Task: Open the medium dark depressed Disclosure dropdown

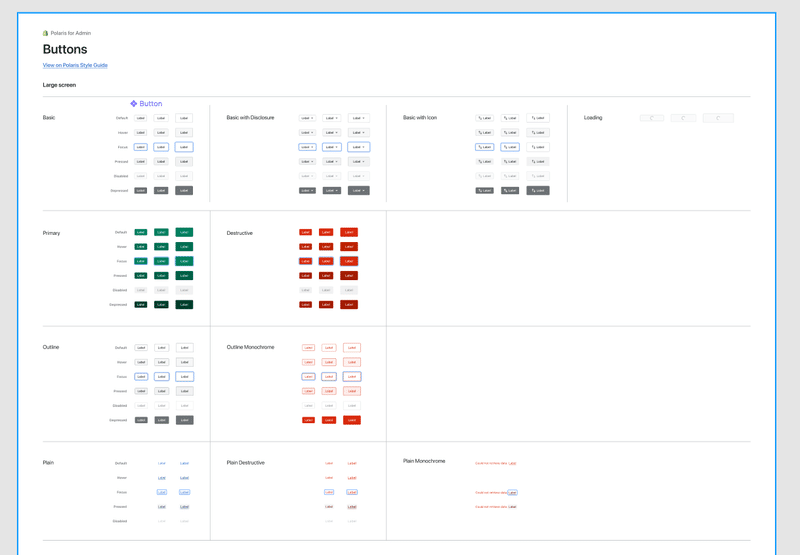Action: coord(332,190)
